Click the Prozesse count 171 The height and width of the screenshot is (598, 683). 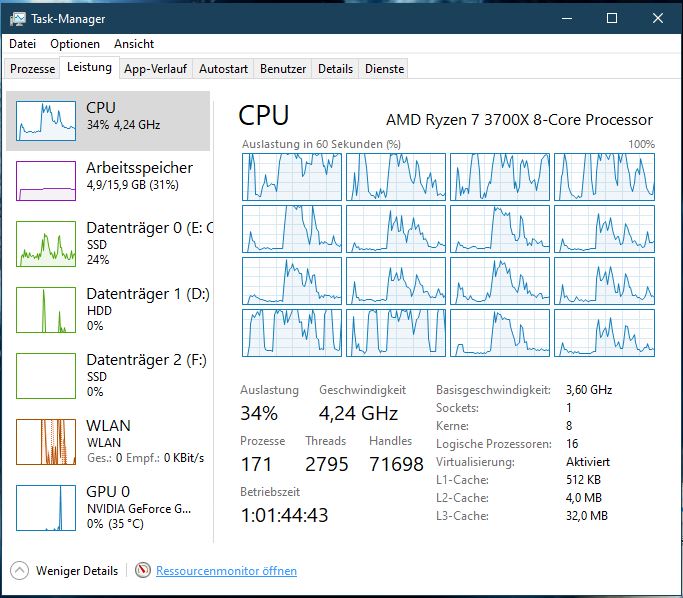[x=256, y=464]
